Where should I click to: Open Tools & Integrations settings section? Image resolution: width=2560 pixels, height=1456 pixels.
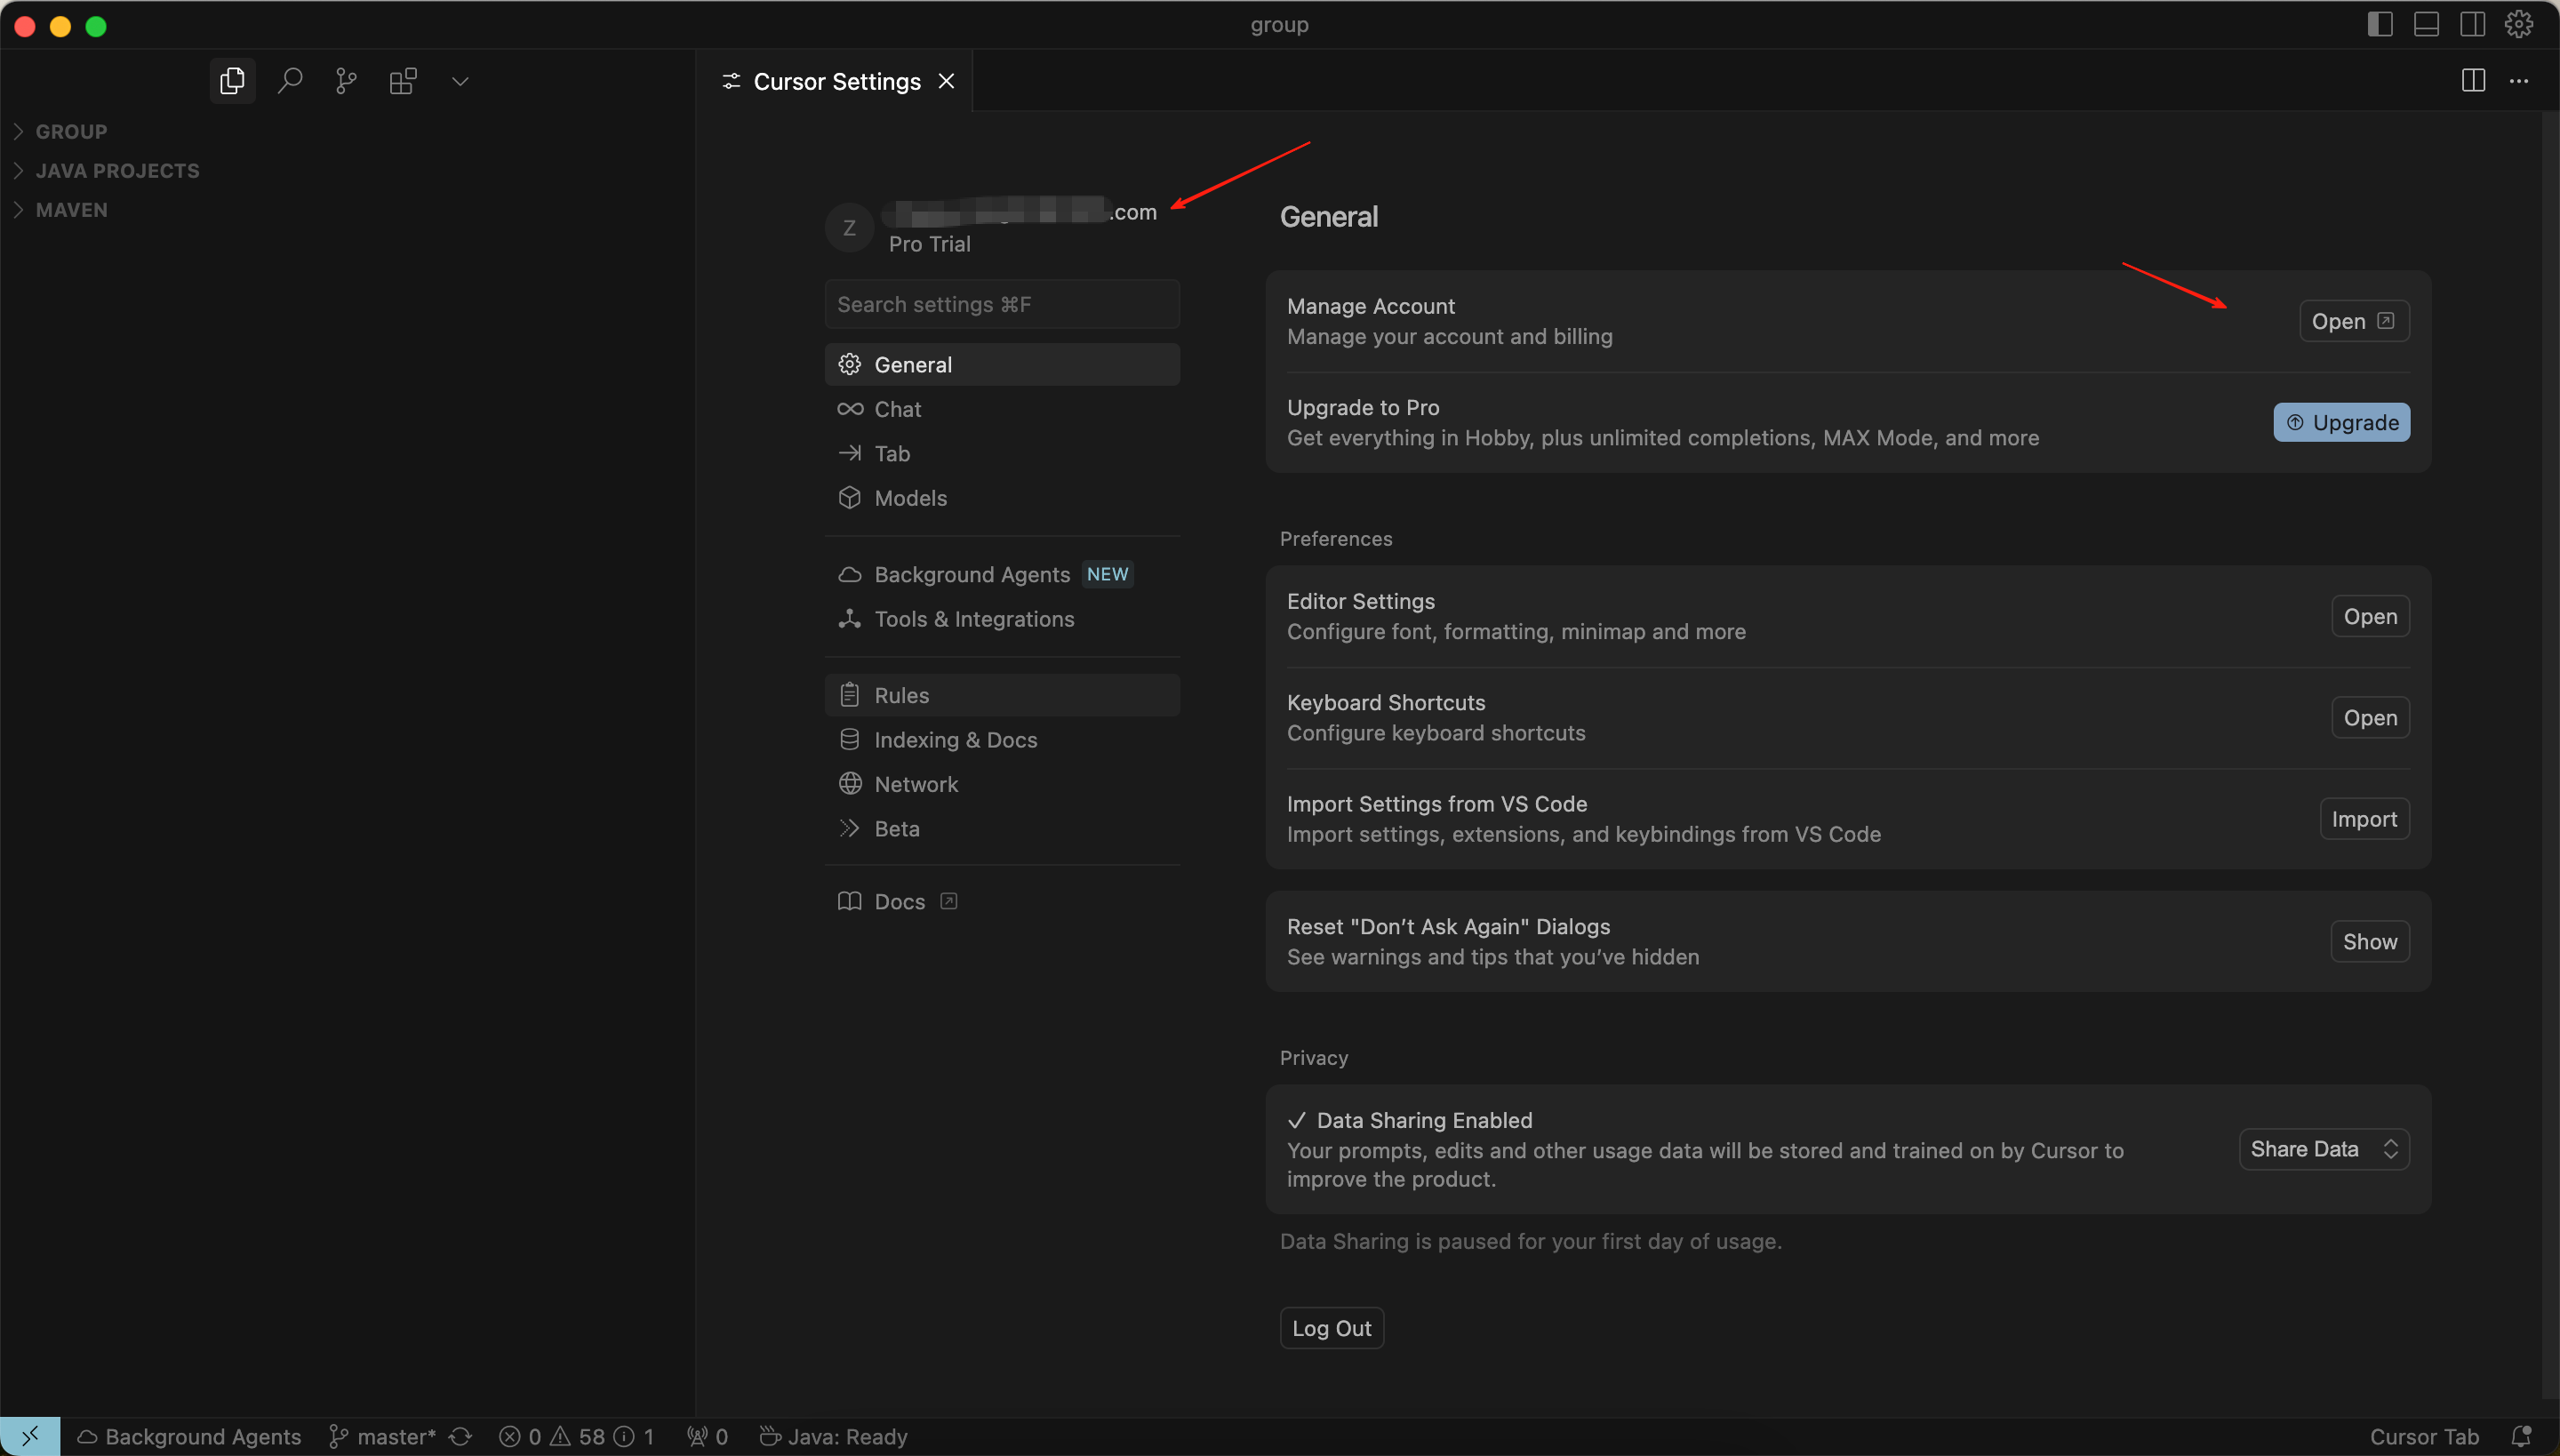tap(1002, 619)
